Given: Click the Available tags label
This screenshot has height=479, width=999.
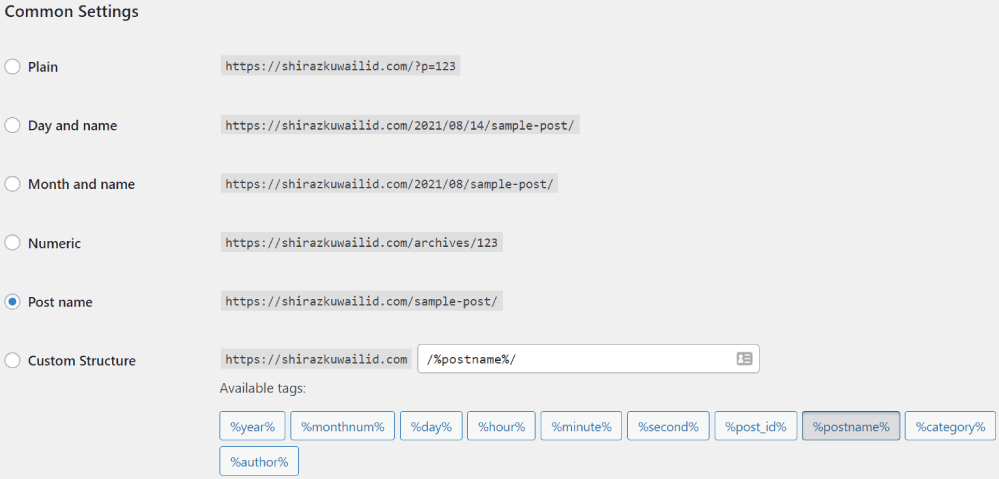Looking at the screenshot, I should tap(263, 388).
